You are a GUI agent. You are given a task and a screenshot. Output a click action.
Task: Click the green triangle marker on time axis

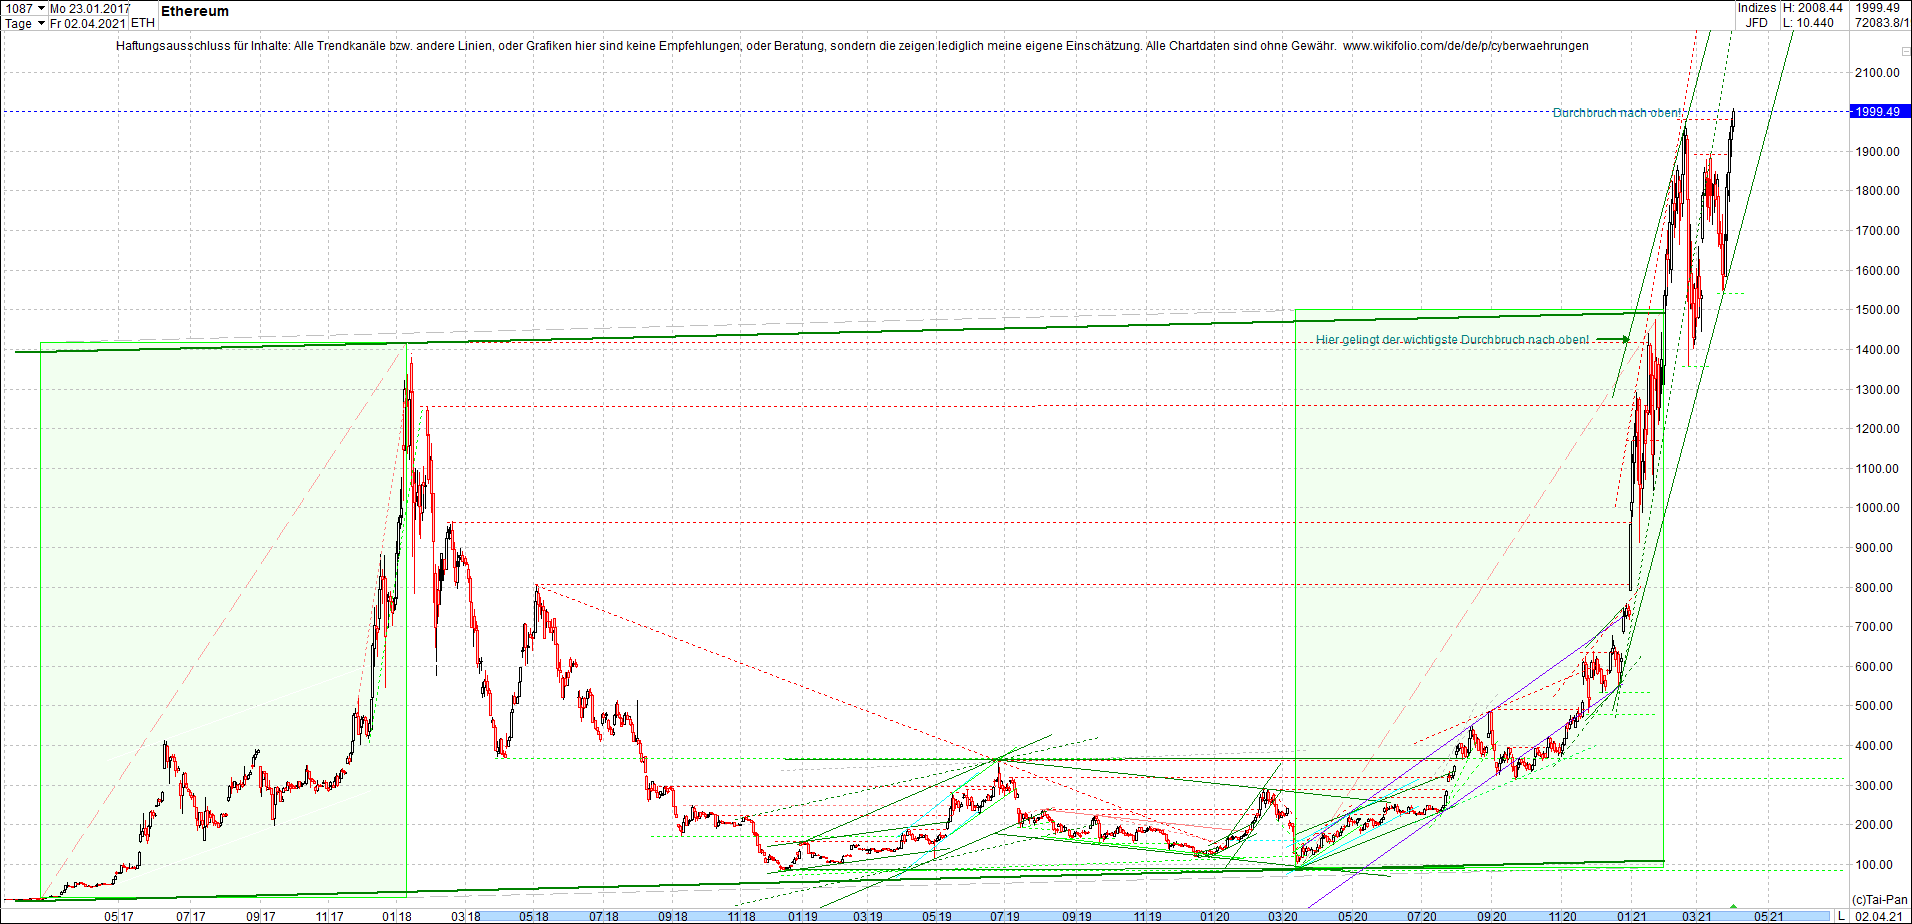[x=1734, y=905]
